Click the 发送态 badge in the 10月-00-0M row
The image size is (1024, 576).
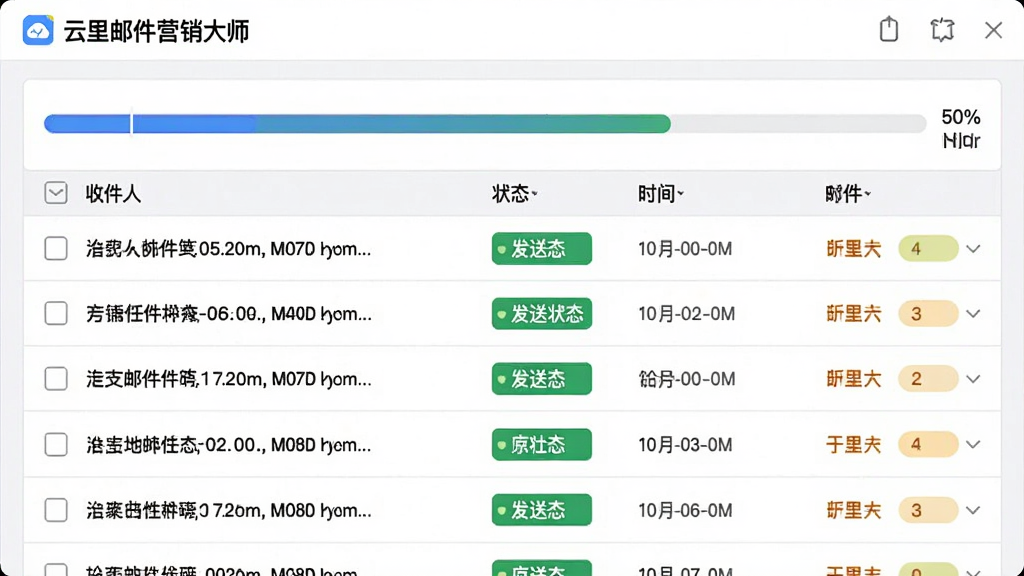(541, 249)
